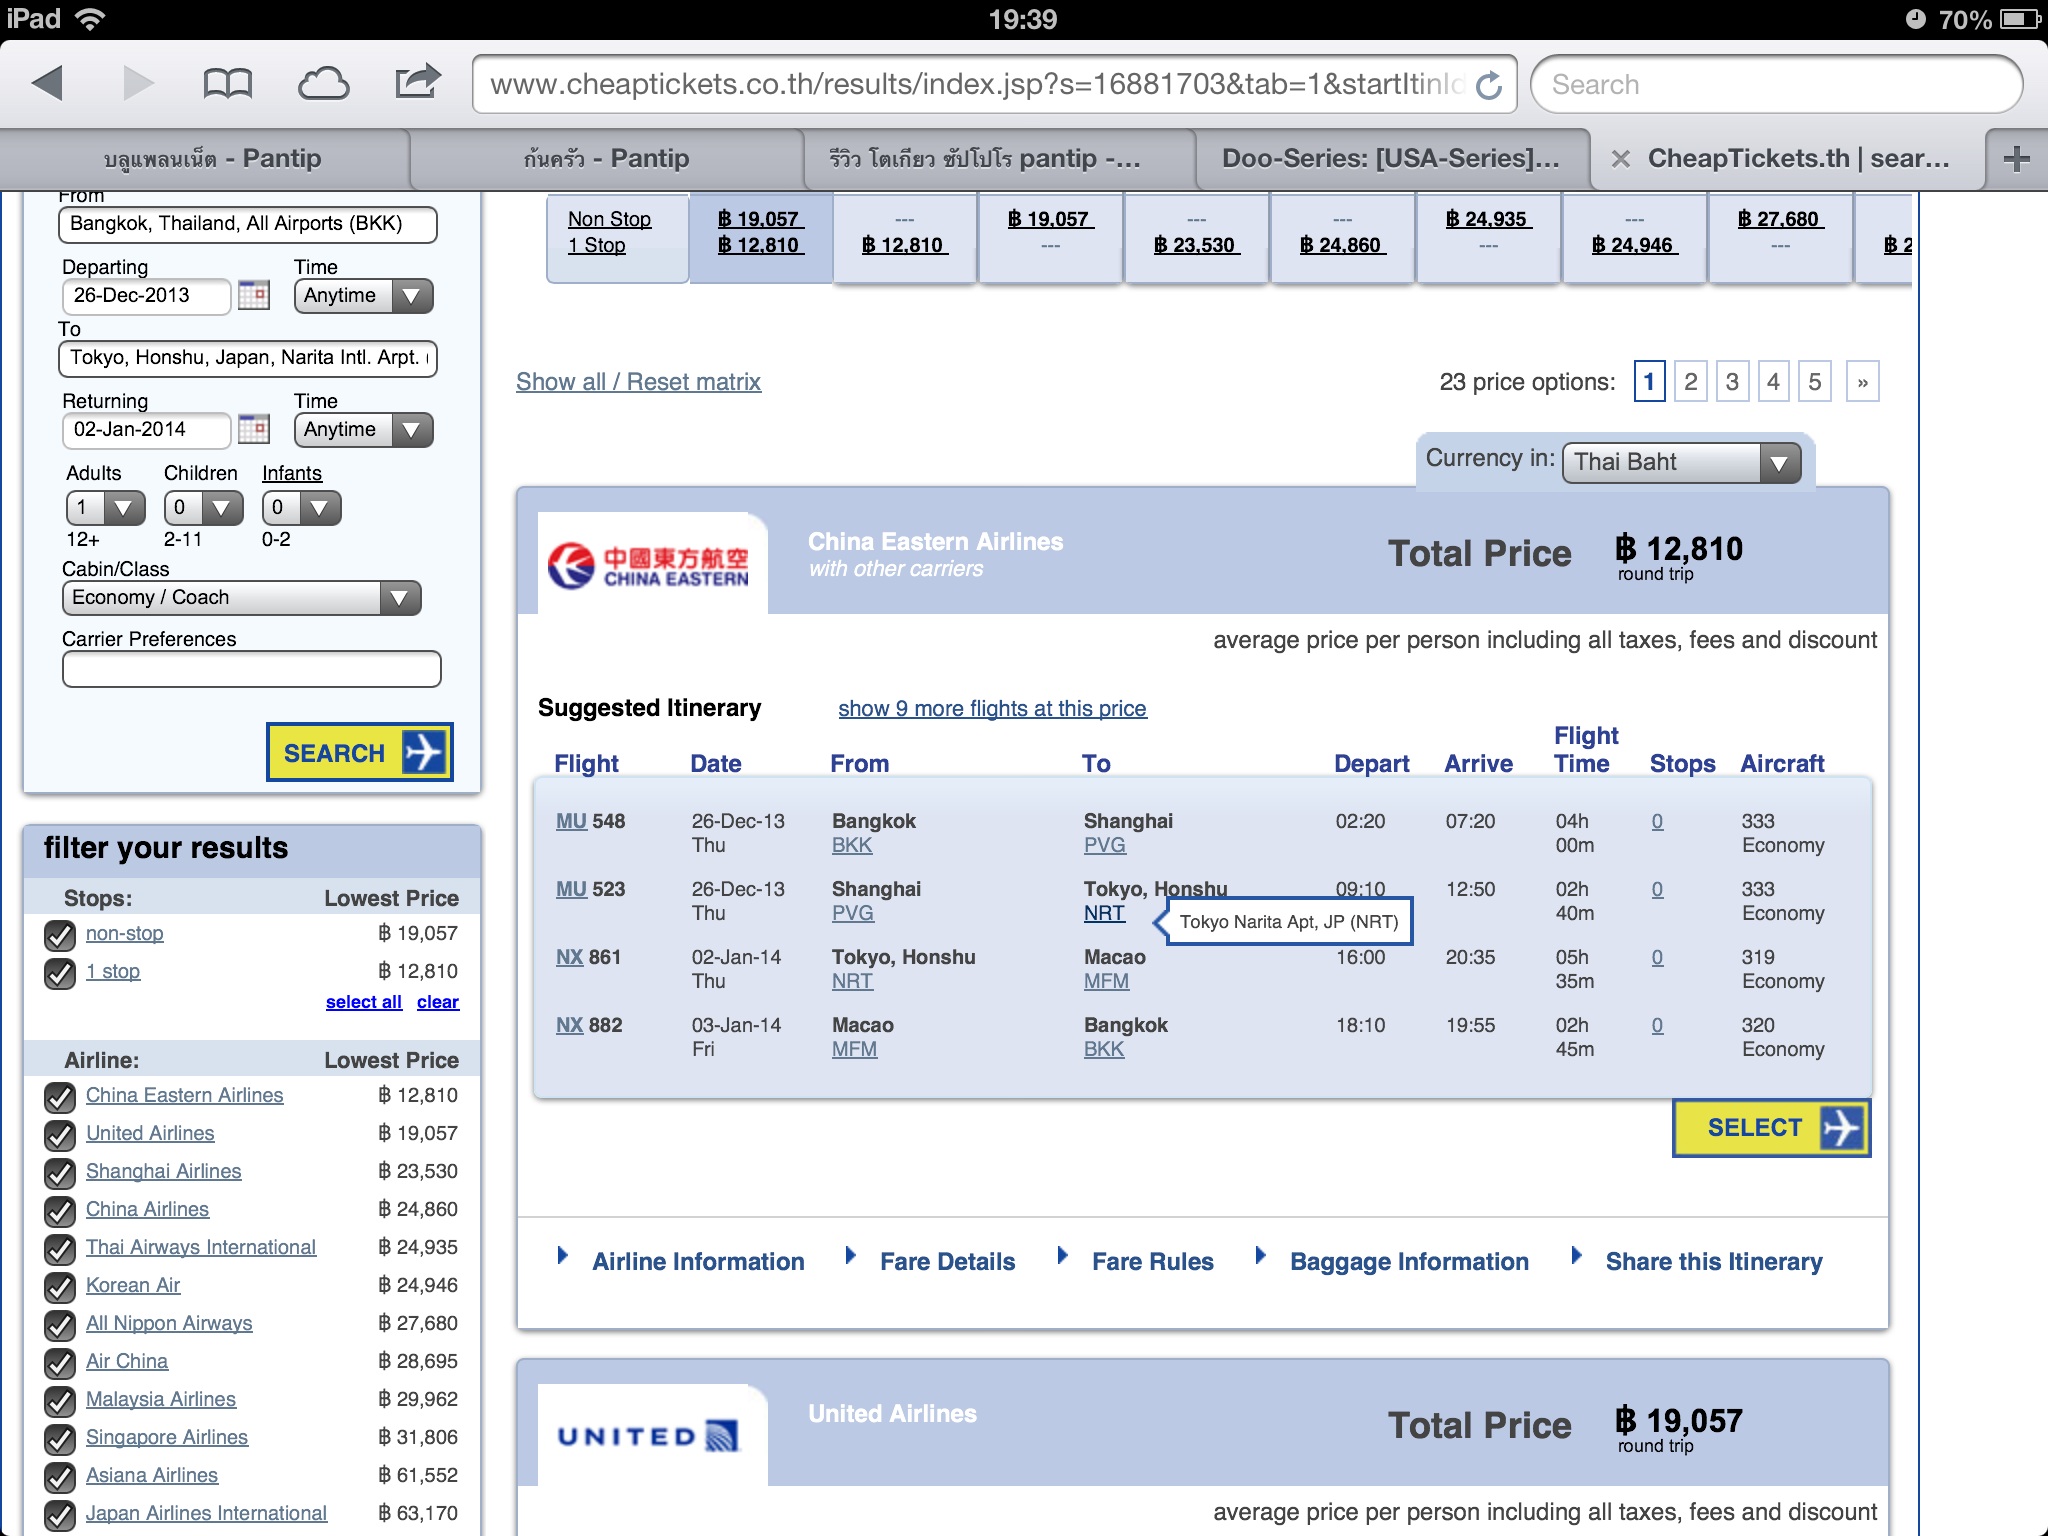The image size is (2048, 1536).
Task: Expand Airline Information triangle arrow
Action: coord(563,1255)
